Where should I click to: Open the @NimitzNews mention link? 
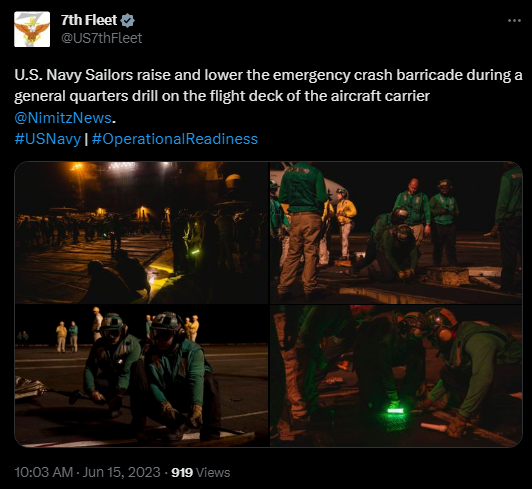63,118
